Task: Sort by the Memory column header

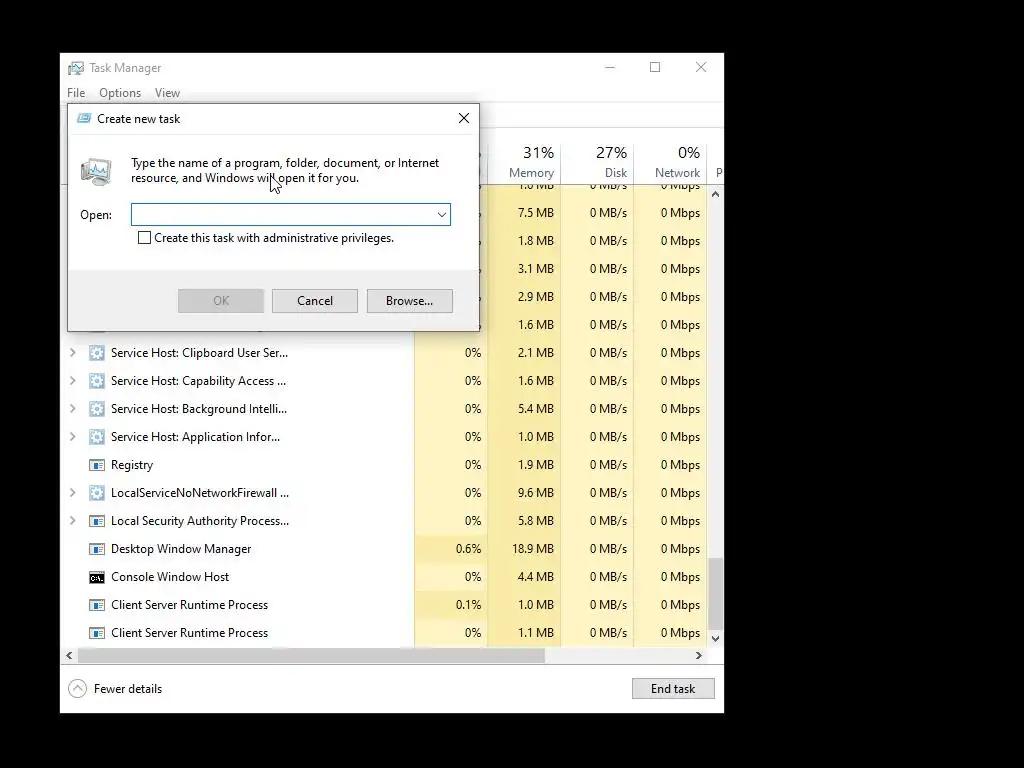Action: click(524, 162)
